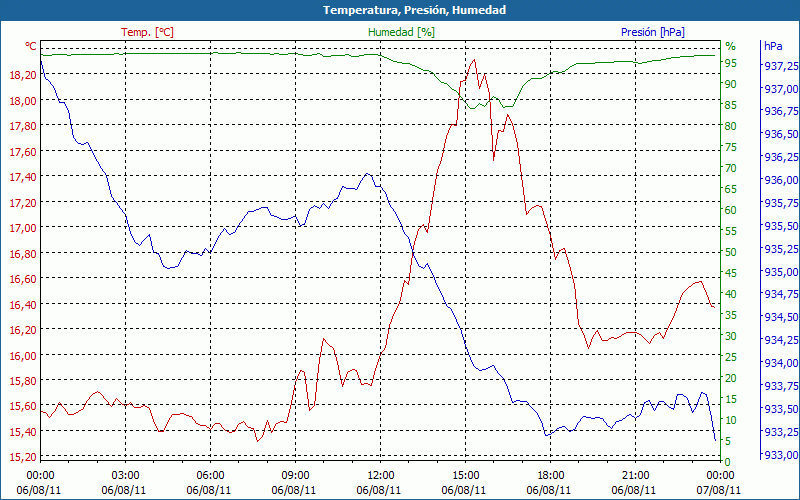Click the "936,50" pressure axis value

click(781, 134)
